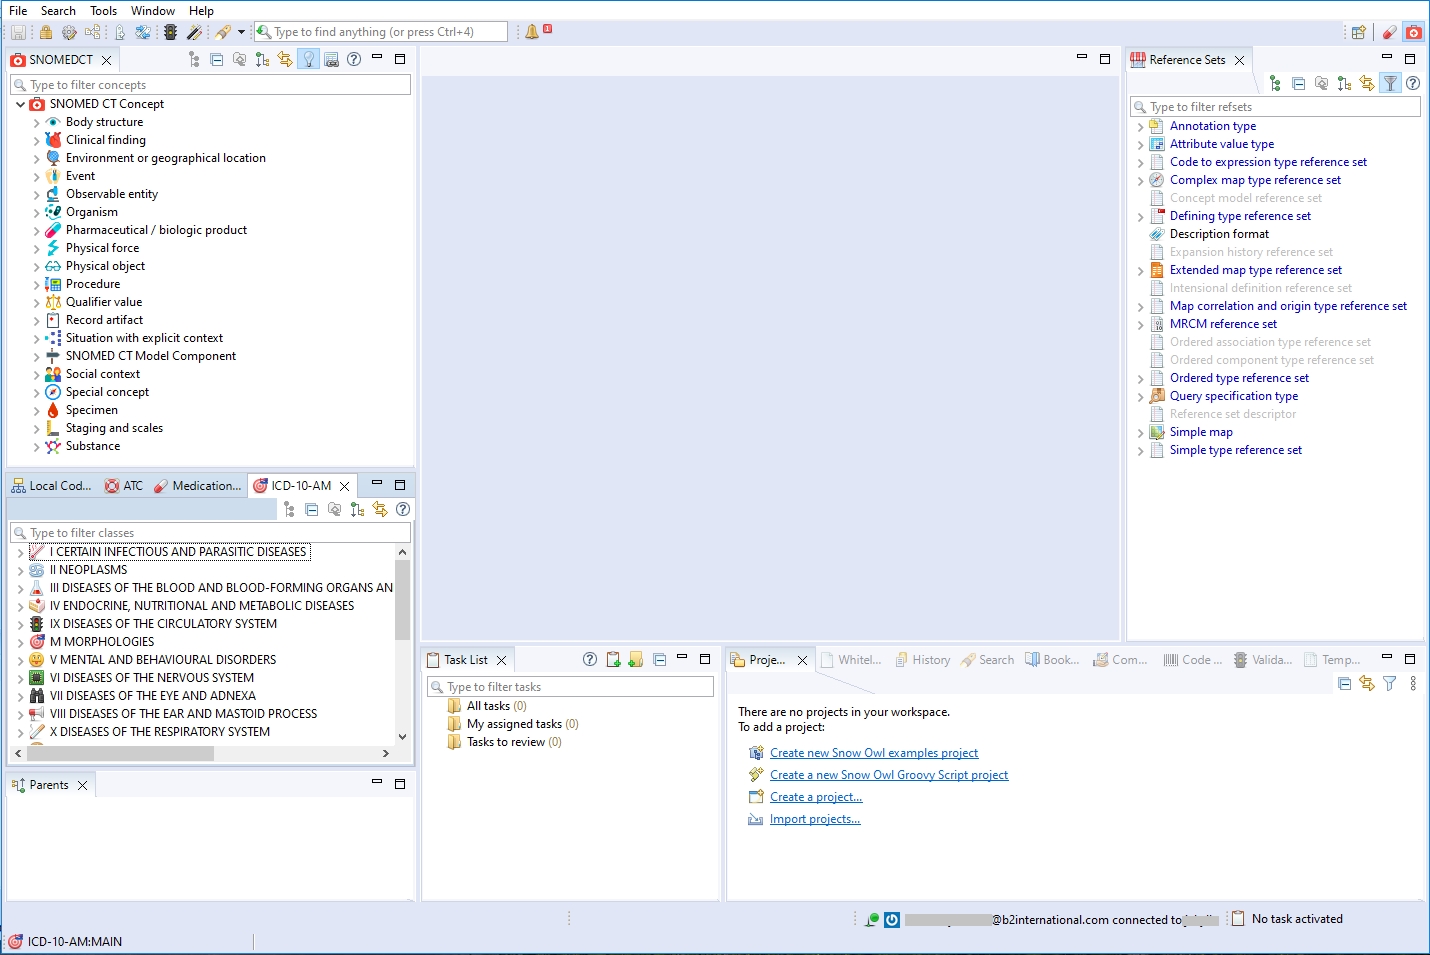Click Create new Snow Owl examples project link
Image resolution: width=1430 pixels, height=955 pixels.
873,753
